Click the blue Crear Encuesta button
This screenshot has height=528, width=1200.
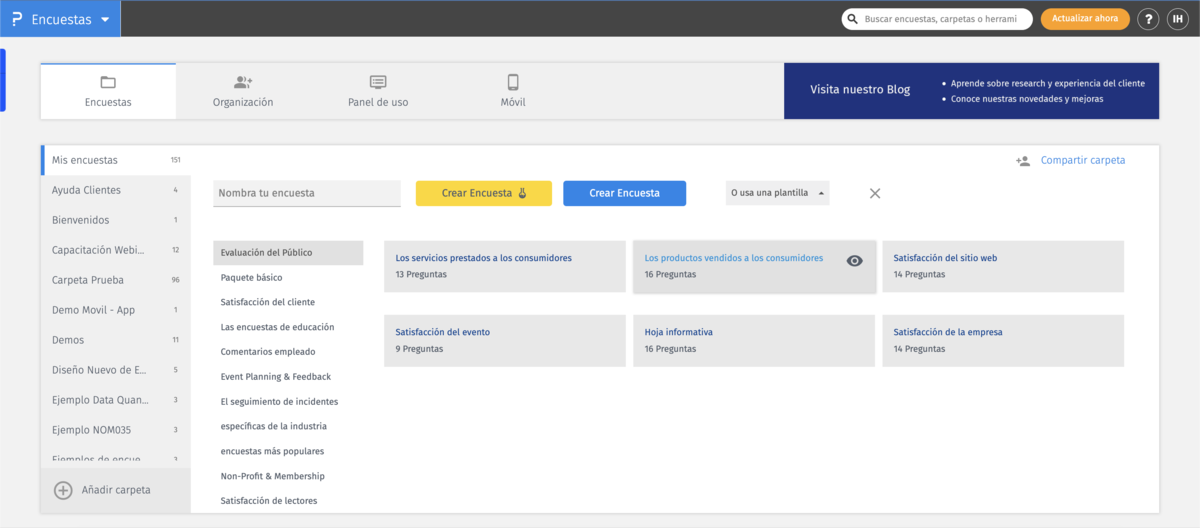[624, 193]
